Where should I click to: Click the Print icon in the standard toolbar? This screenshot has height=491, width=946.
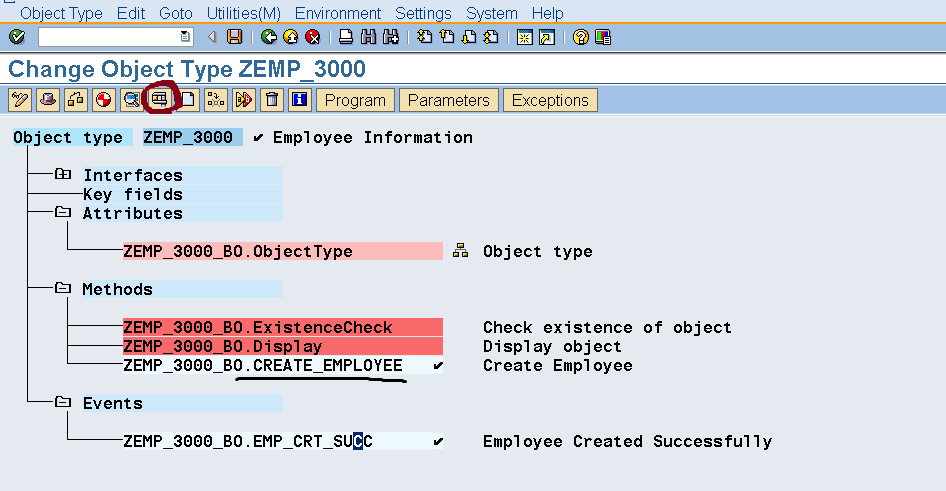(346, 37)
